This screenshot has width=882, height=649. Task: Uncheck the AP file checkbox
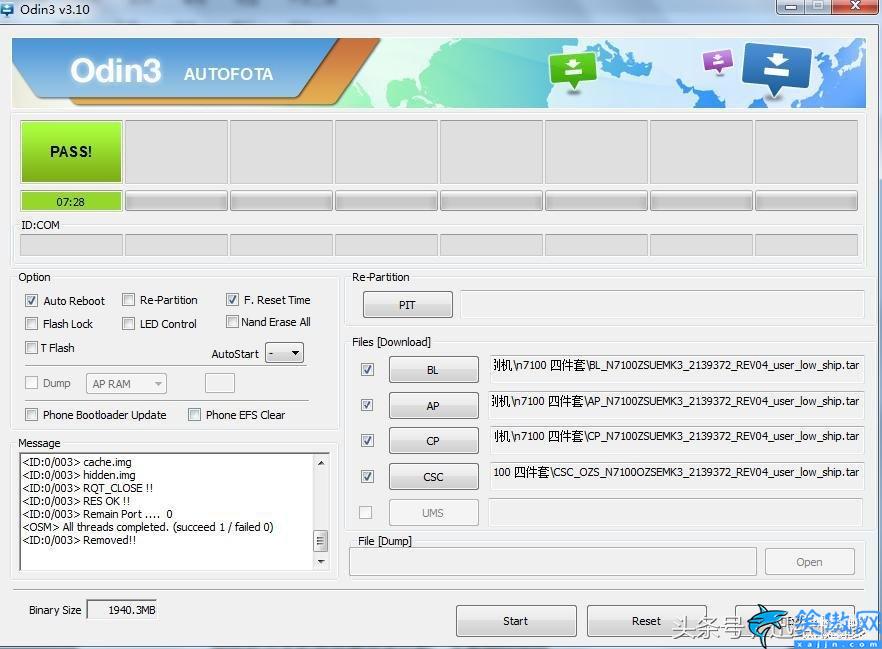click(x=367, y=405)
